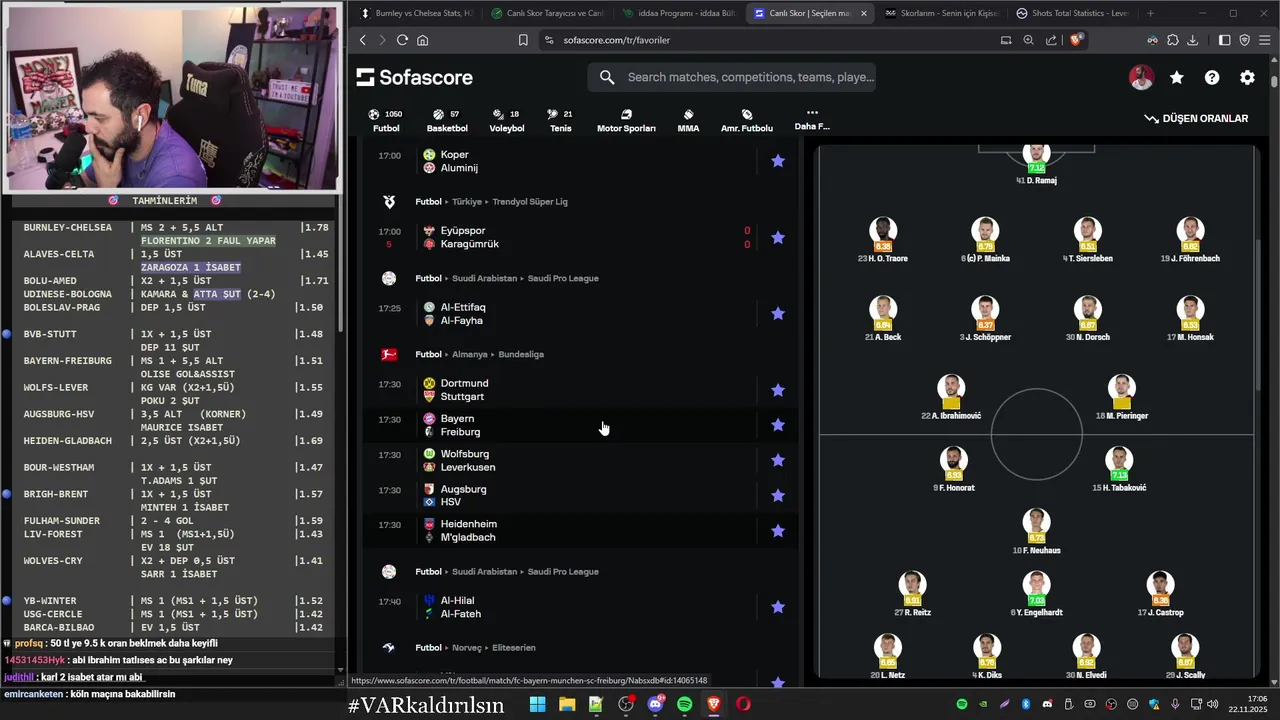Switch to Canlı Skor Tarayıcısı tab
Viewport: 1280px width, 720px height.
pos(547,13)
